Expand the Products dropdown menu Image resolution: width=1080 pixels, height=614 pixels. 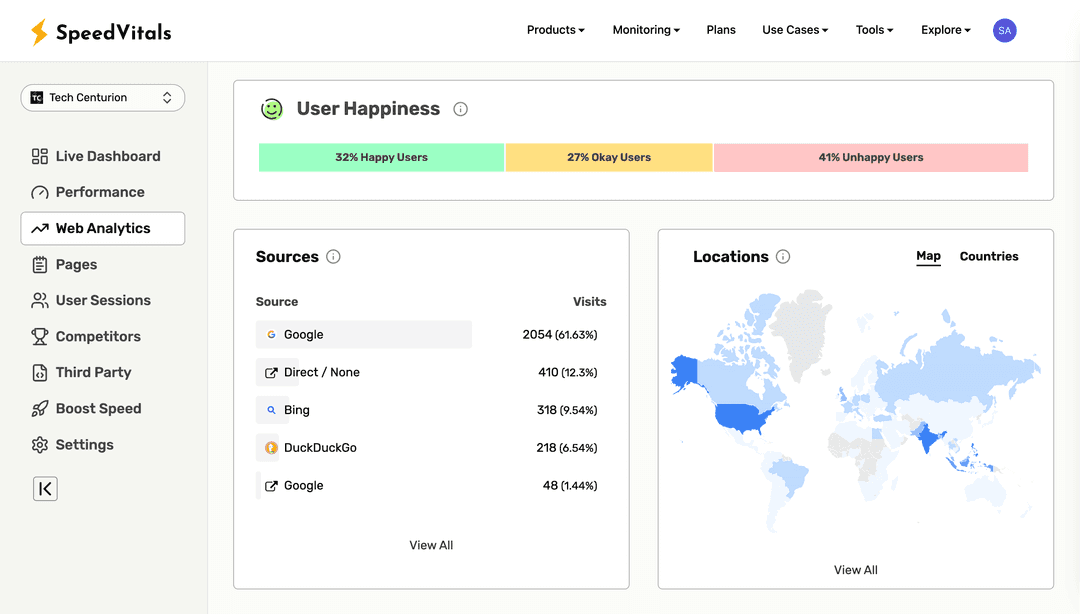coord(555,30)
